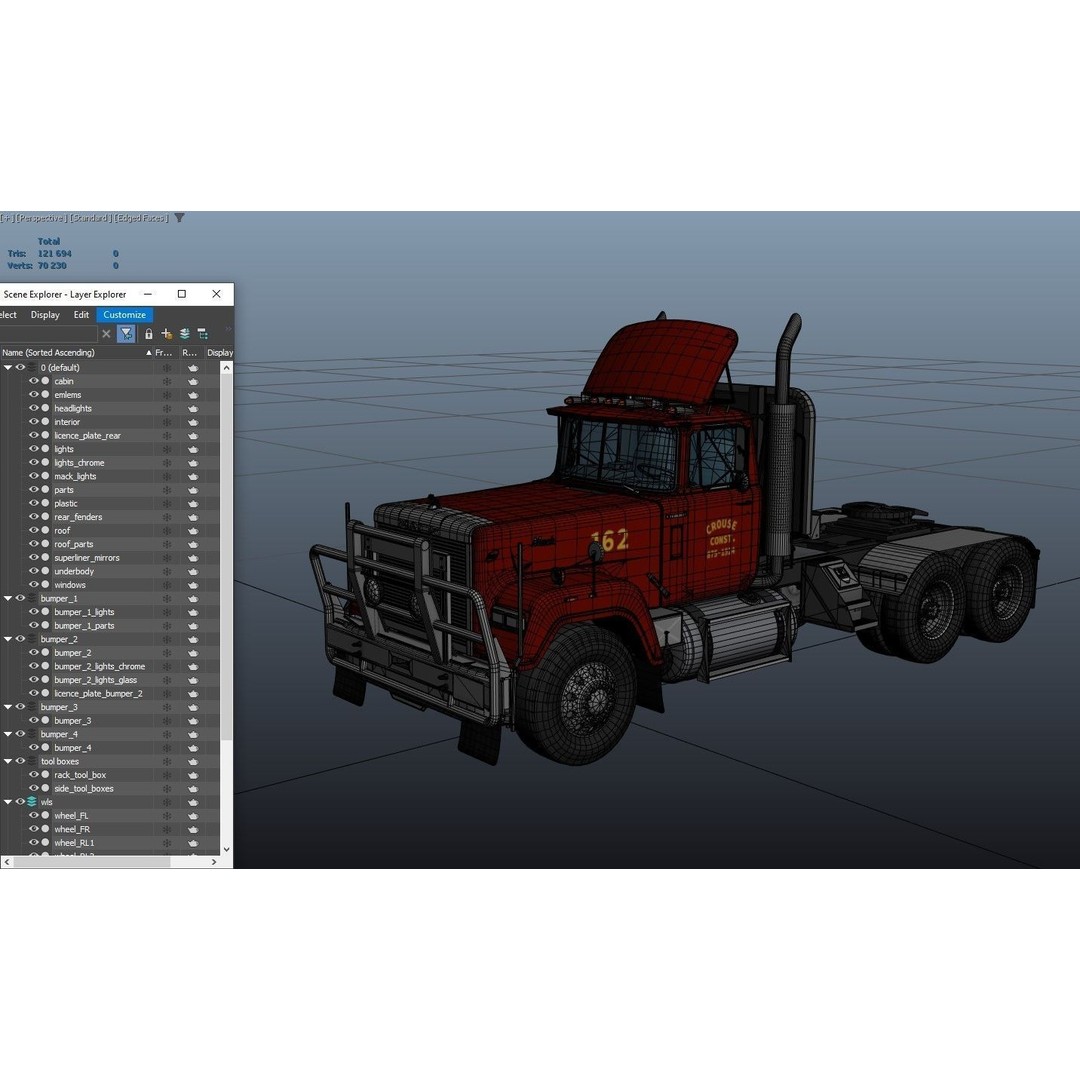1080x1080 pixels.
Task: Open the Display menu in Layer Explorer
Action: (x=45, y=315)
